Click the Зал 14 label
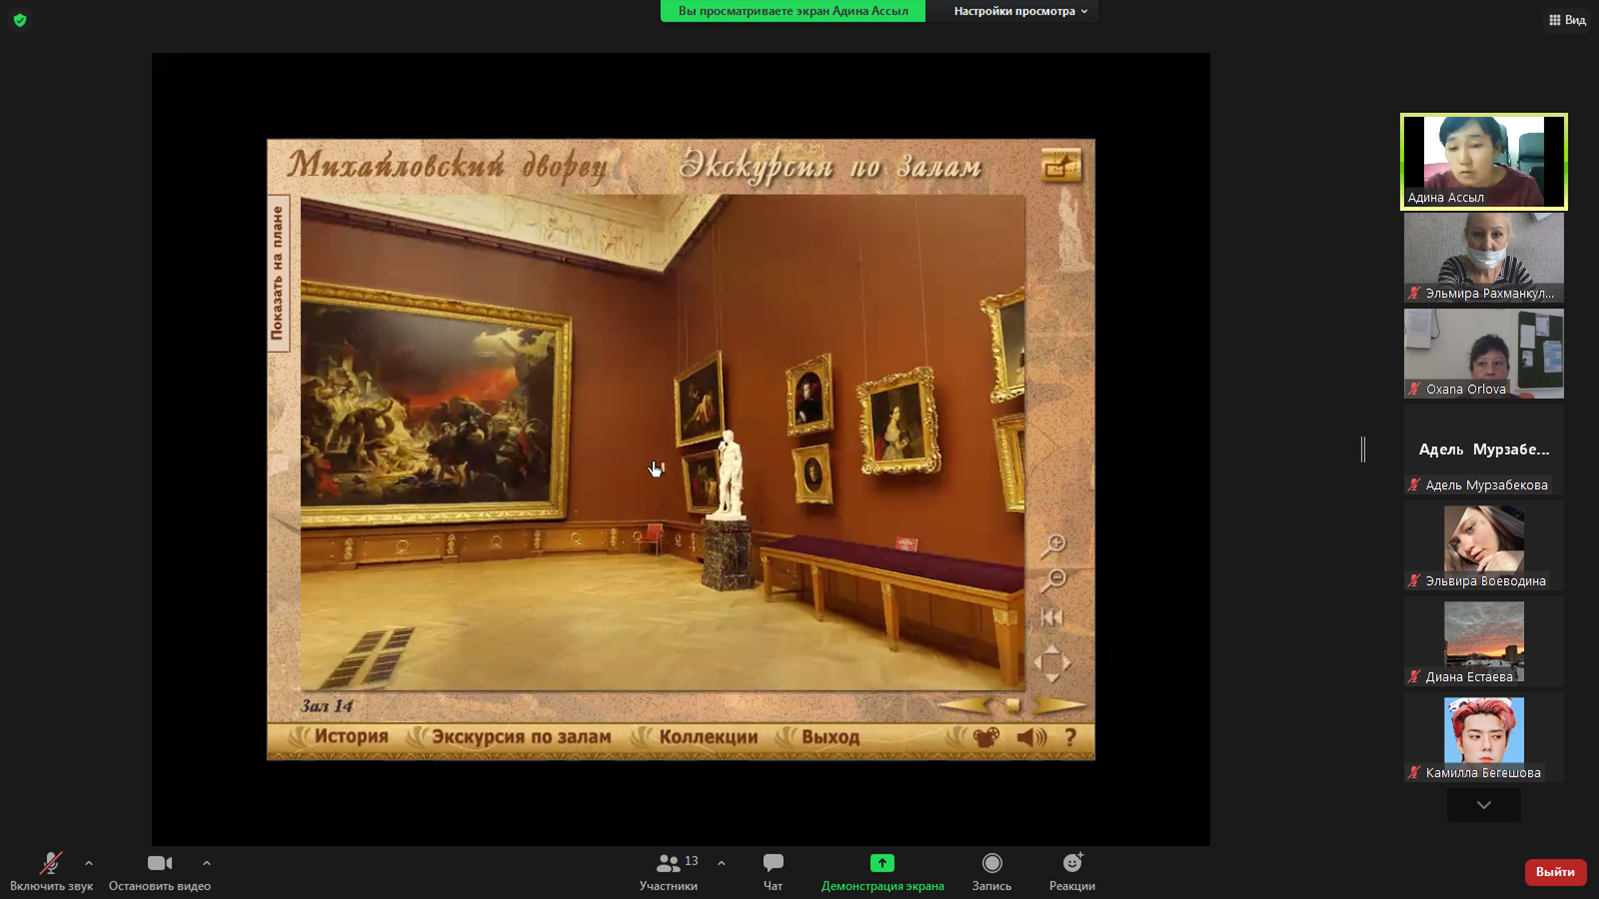The width and height of the screenshot is (1599, 899). [327, 706]
